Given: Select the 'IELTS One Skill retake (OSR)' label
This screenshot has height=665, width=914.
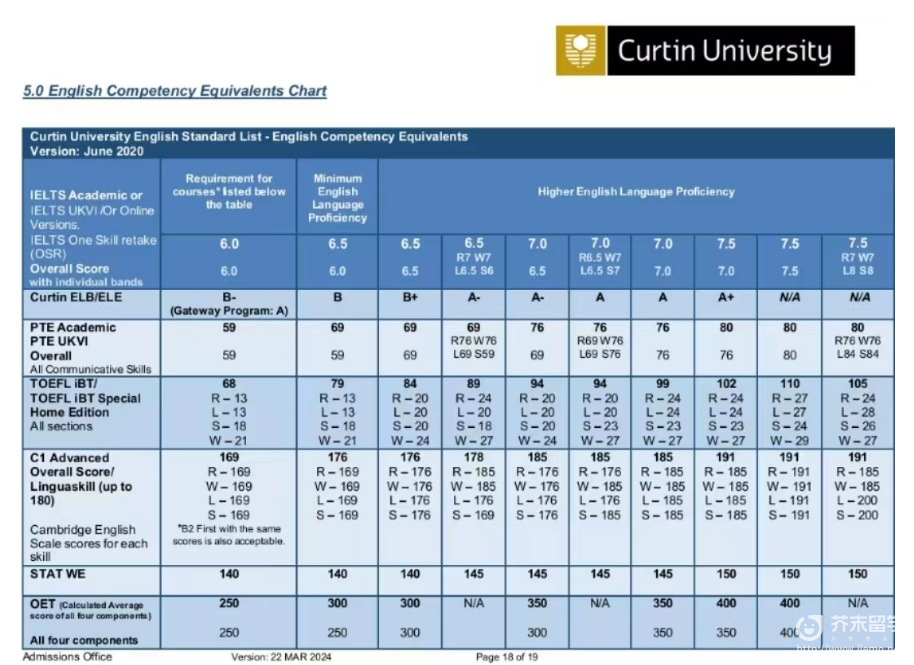Looking at the screenshot, I should pos(93,247).
